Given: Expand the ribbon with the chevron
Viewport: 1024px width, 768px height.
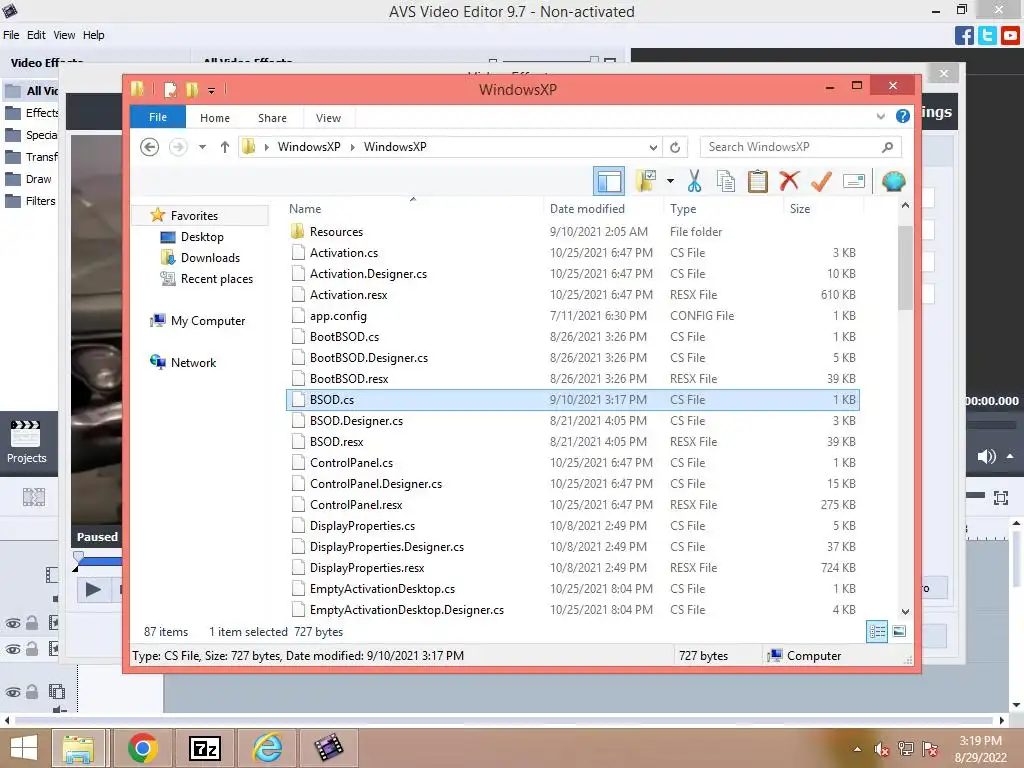Looking at the screenshot, I should pyautogui.click(x=880, y=116).
